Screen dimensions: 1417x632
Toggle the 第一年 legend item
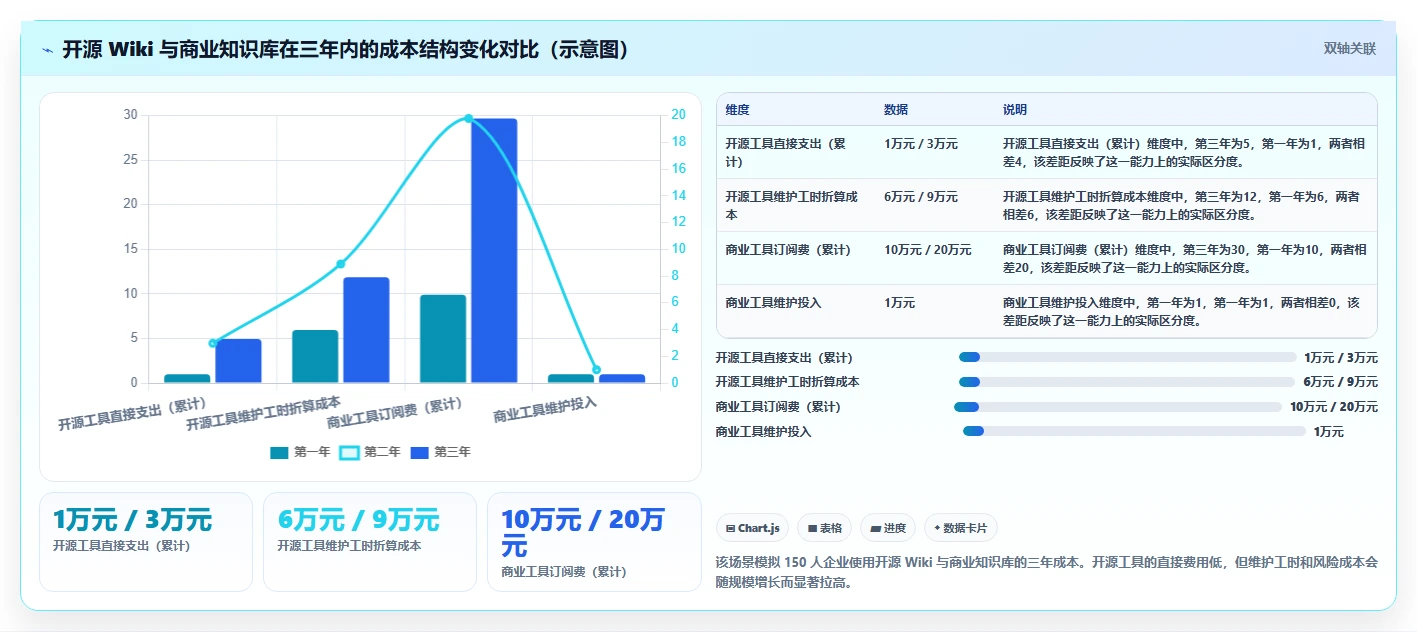pyautogui.click(x=300, y=452)
